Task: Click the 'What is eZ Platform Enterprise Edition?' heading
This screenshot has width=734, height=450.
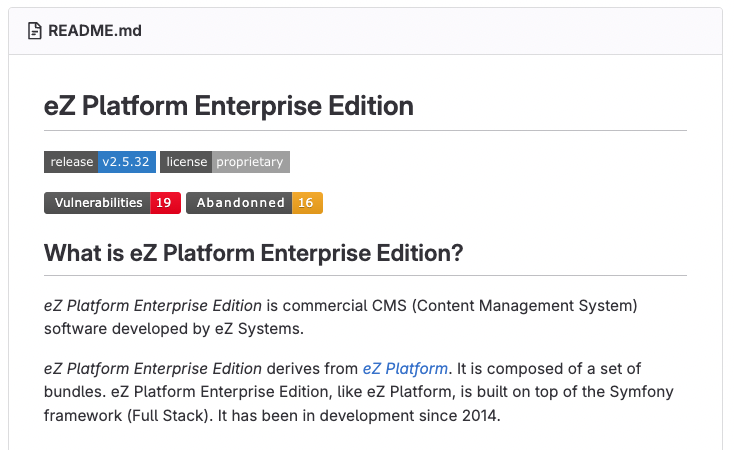Action: coord(253,253)
